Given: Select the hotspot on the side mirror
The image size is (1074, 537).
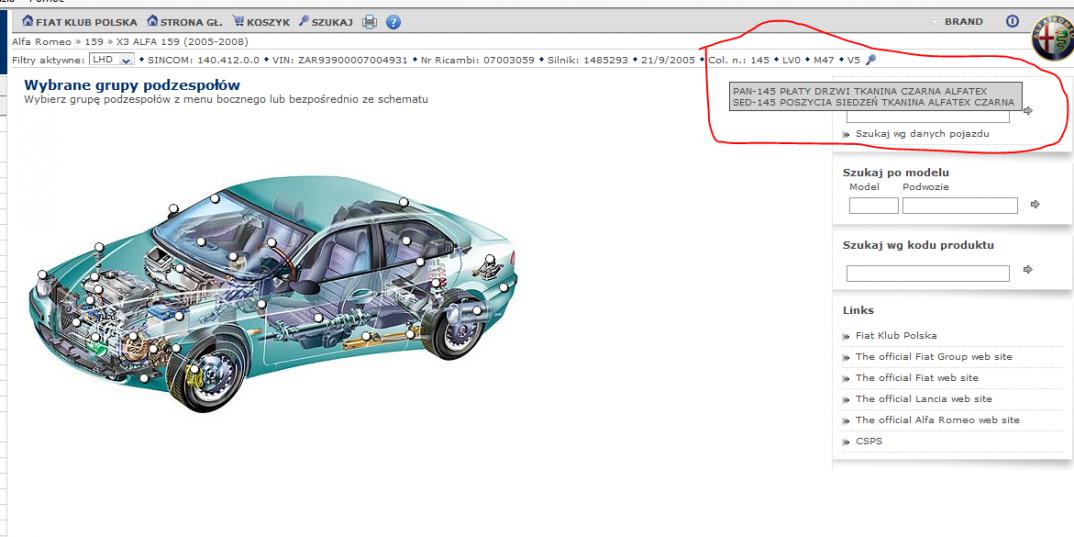Looking at the screenshot, I should coord(174,208).
